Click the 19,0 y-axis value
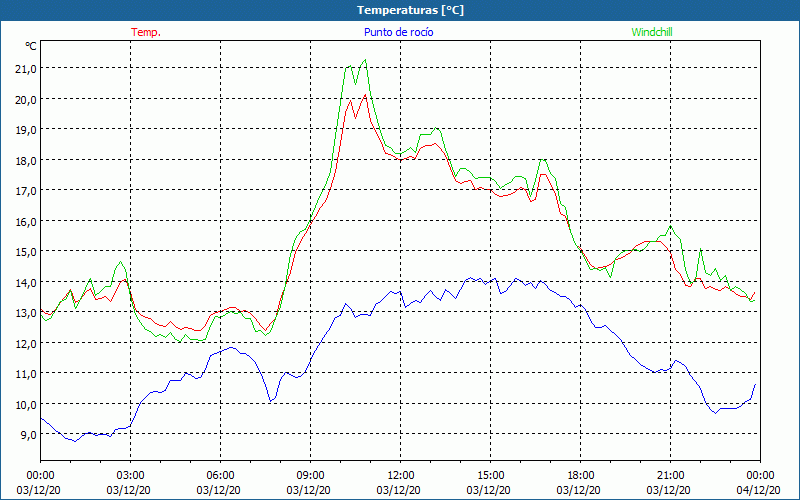 point(26,129)
